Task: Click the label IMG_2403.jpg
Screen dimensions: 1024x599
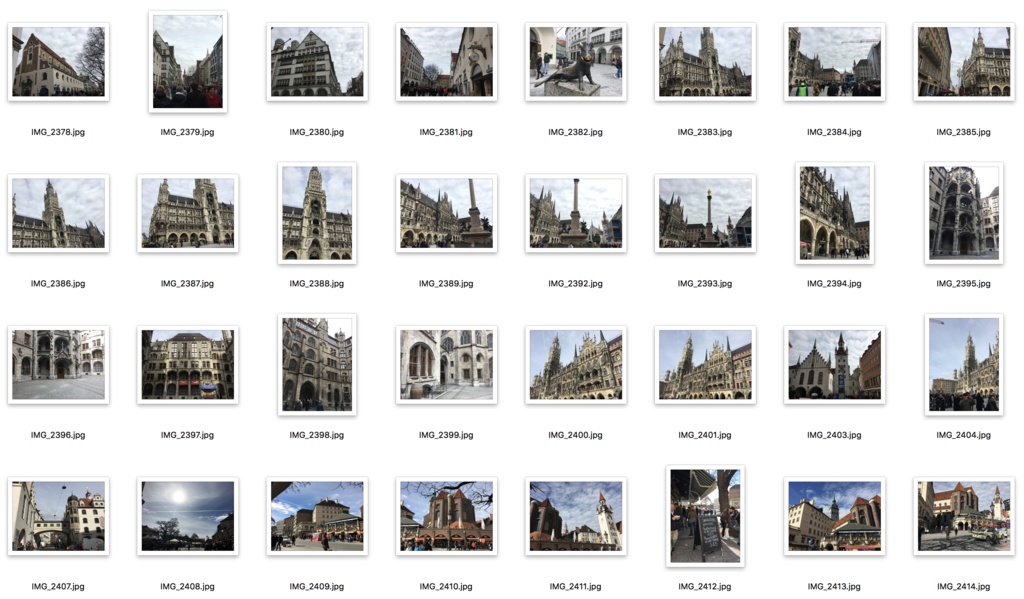Action: [834, 435]
